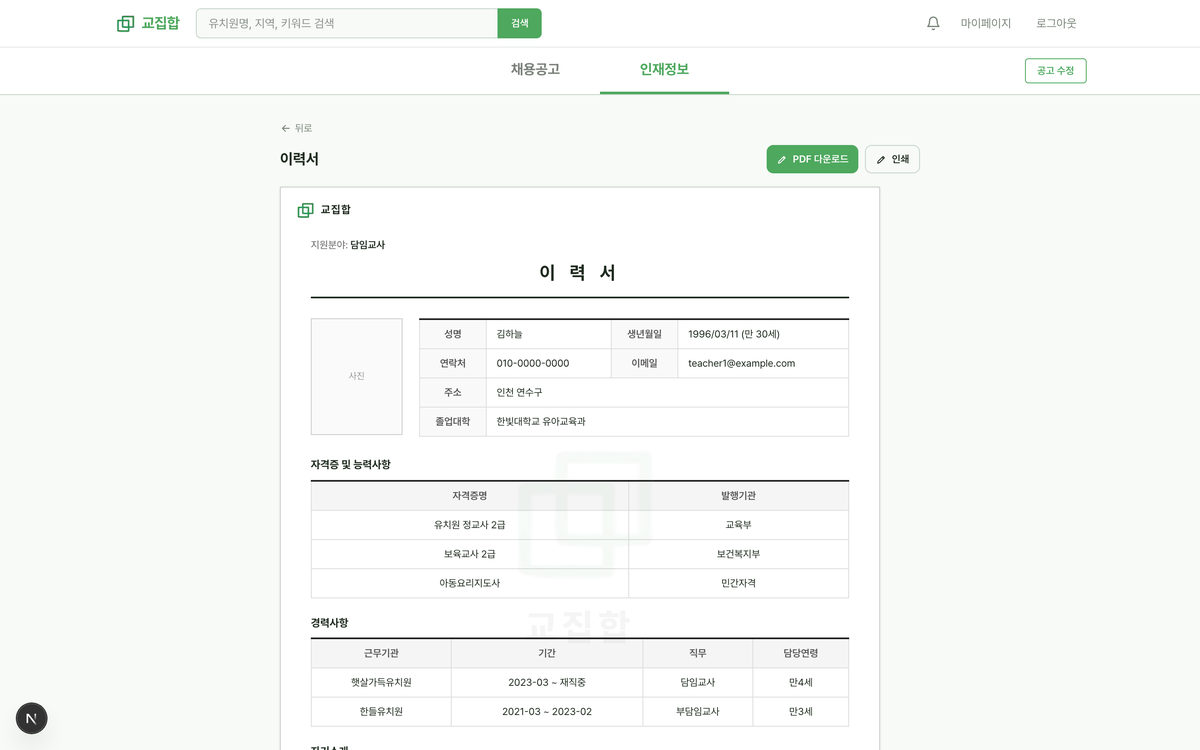Open 마이페이지 from the header
The image size is (1200, 750).
(x=986, y=23)
